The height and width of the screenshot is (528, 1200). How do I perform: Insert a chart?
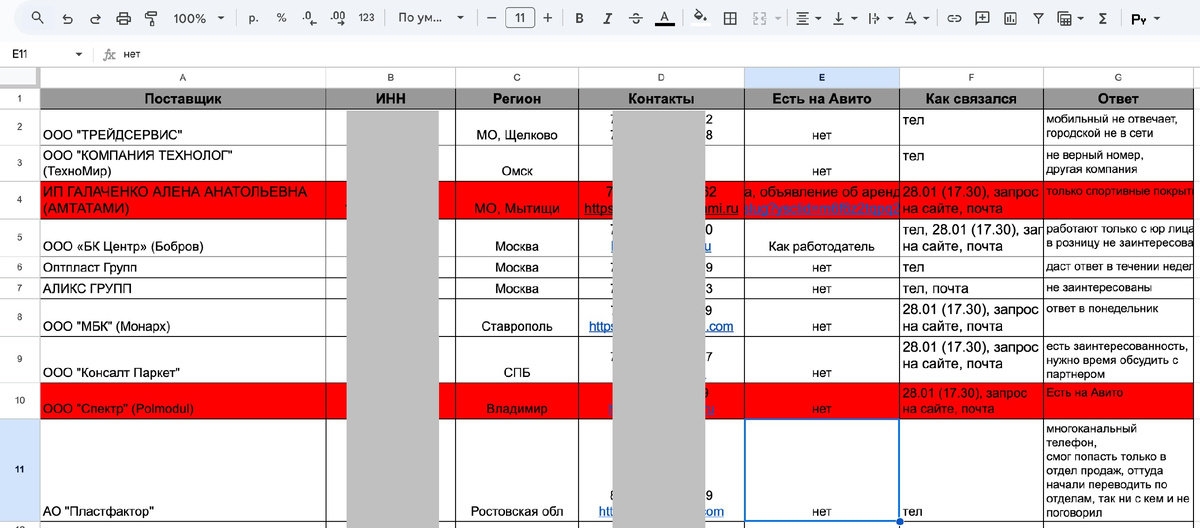[x=1010, y=18]
